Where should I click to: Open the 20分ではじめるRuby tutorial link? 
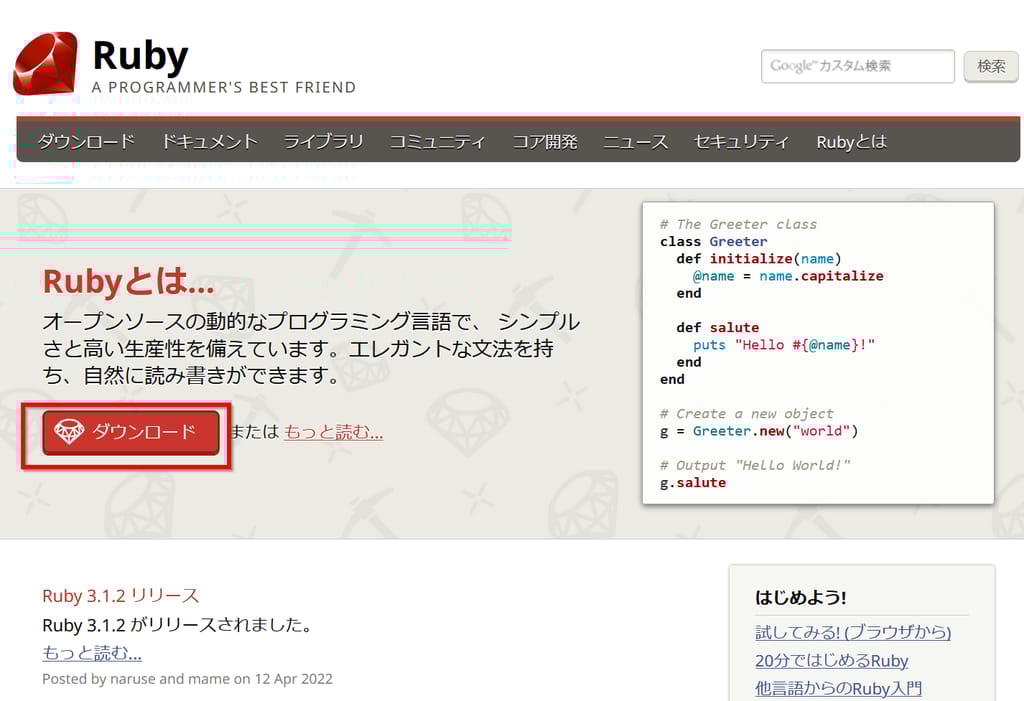point(833,661)
